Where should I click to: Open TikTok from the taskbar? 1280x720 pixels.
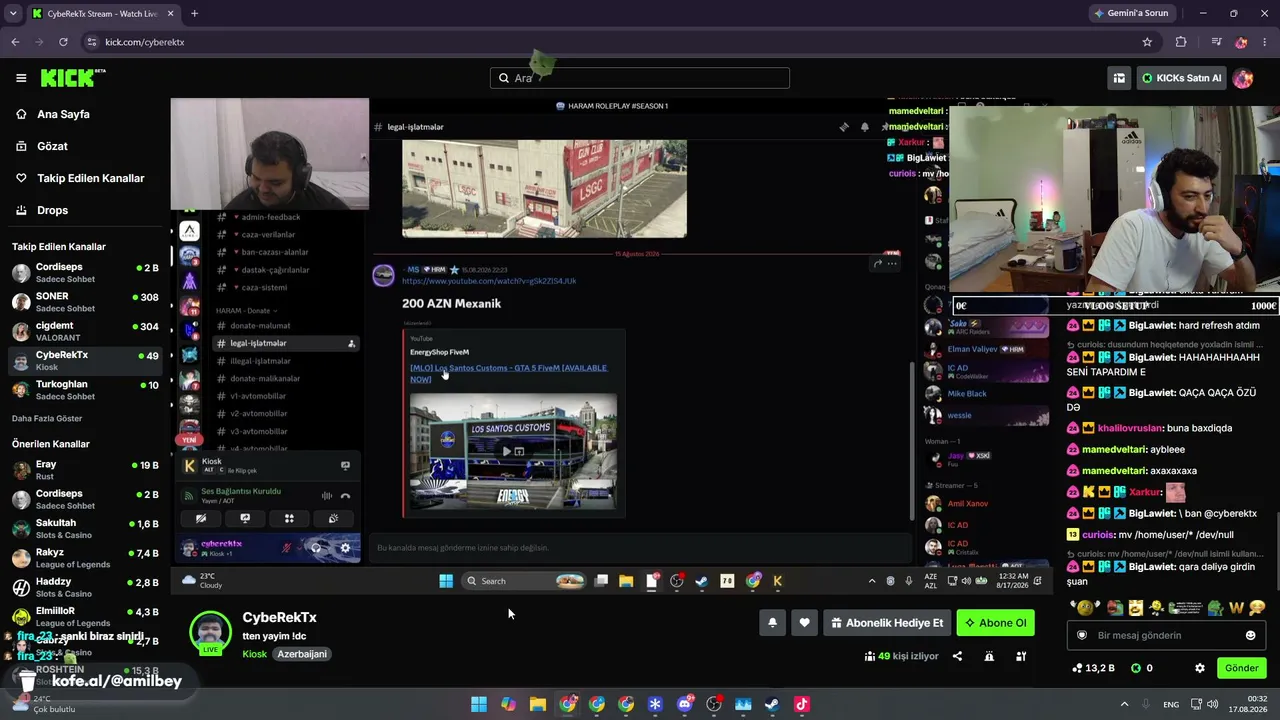tap(801, 704)
